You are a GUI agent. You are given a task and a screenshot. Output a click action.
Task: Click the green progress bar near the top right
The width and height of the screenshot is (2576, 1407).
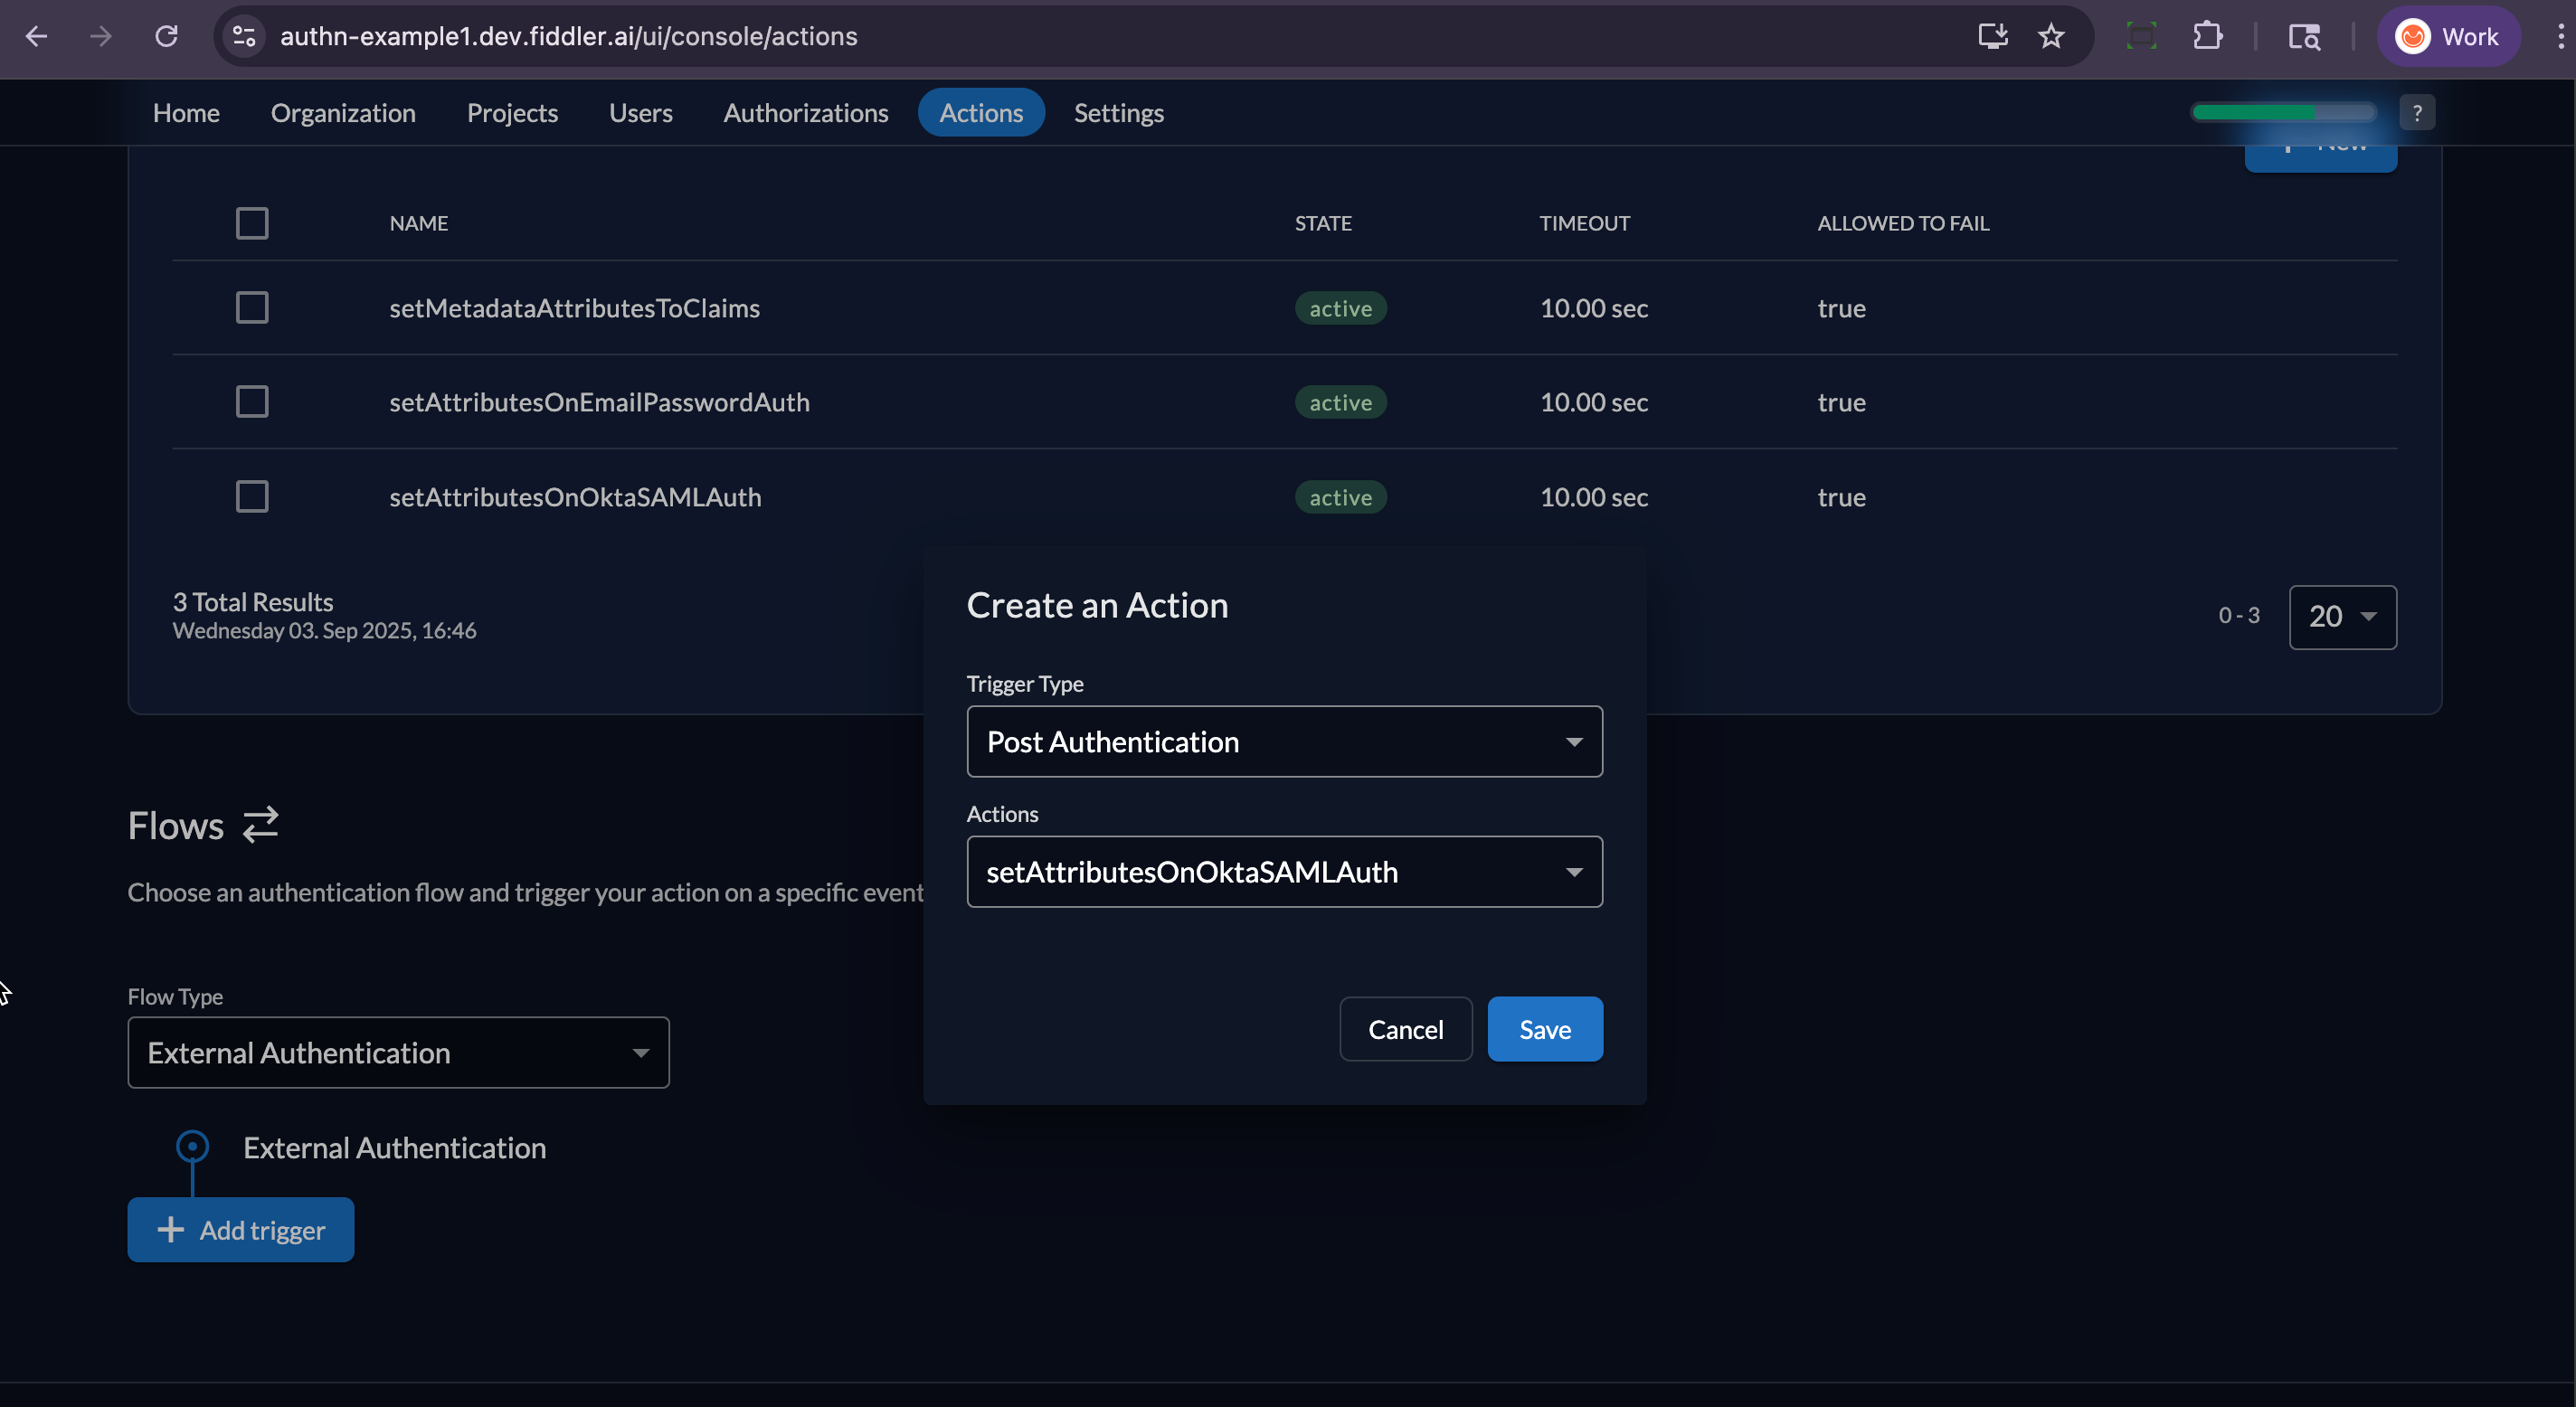(2283, 112)
